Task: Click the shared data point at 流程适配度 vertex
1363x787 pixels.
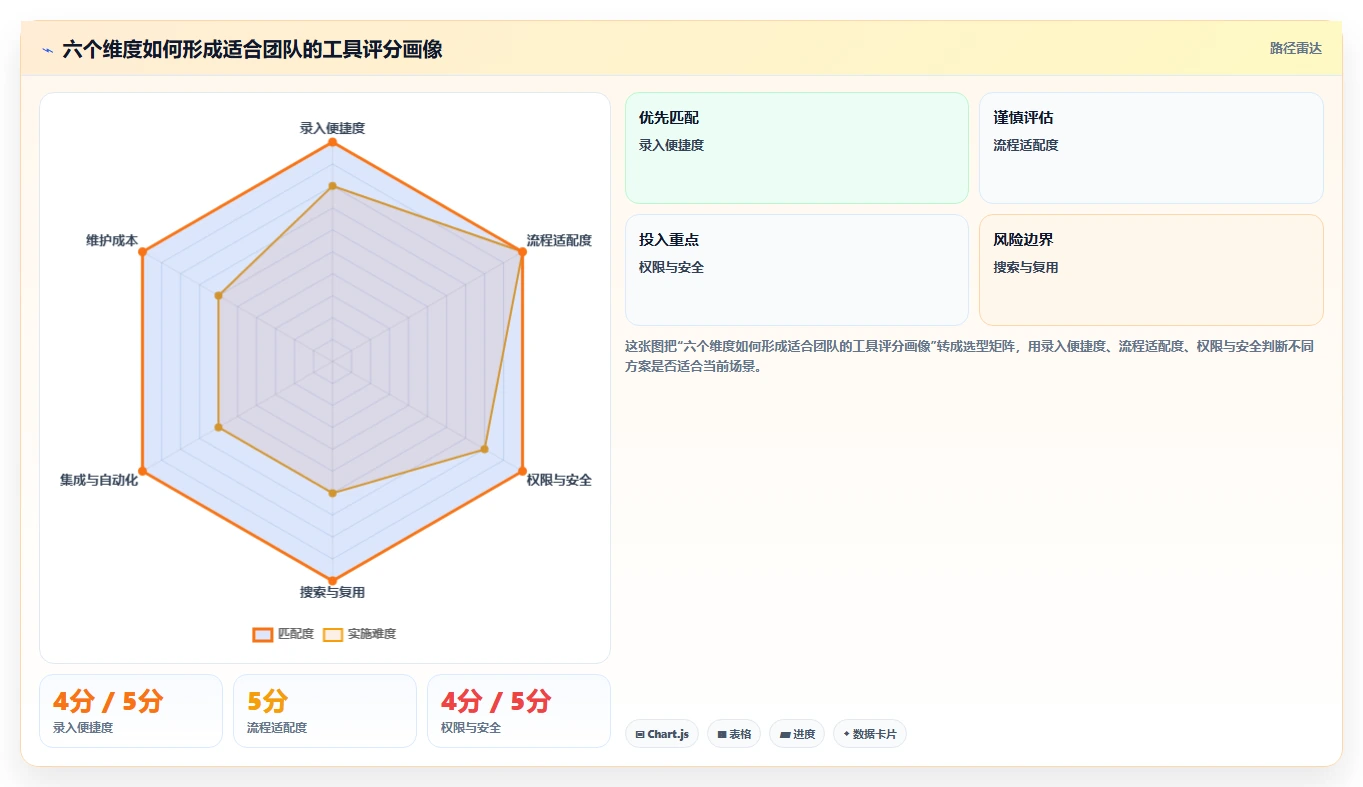Action: [x=522, y=252]
